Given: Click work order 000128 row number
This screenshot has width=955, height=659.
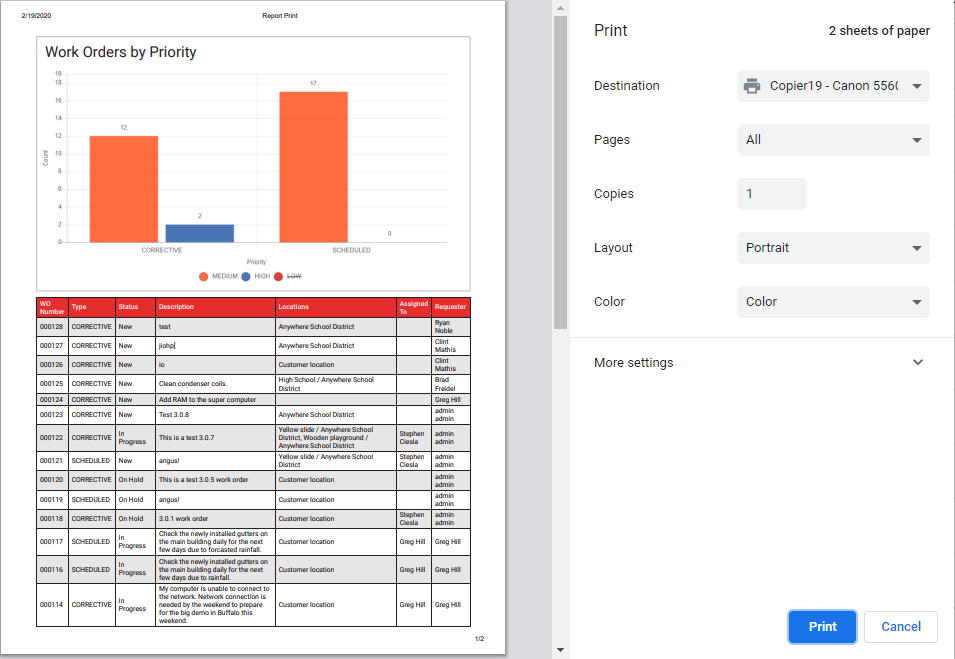Looking at the screenshot, I should pyautogui.click(x=52, y=327).
